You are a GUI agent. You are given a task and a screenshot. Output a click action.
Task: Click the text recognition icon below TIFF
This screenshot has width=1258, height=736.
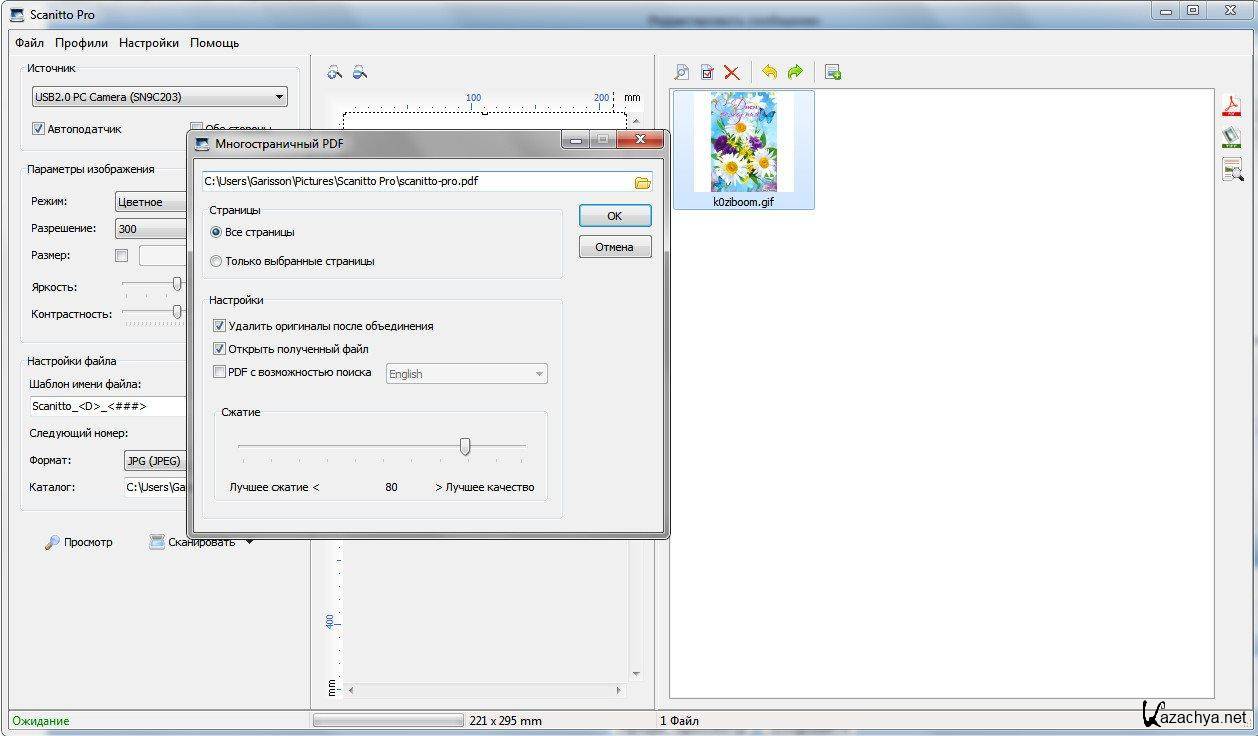click(x=1231, y=170)
